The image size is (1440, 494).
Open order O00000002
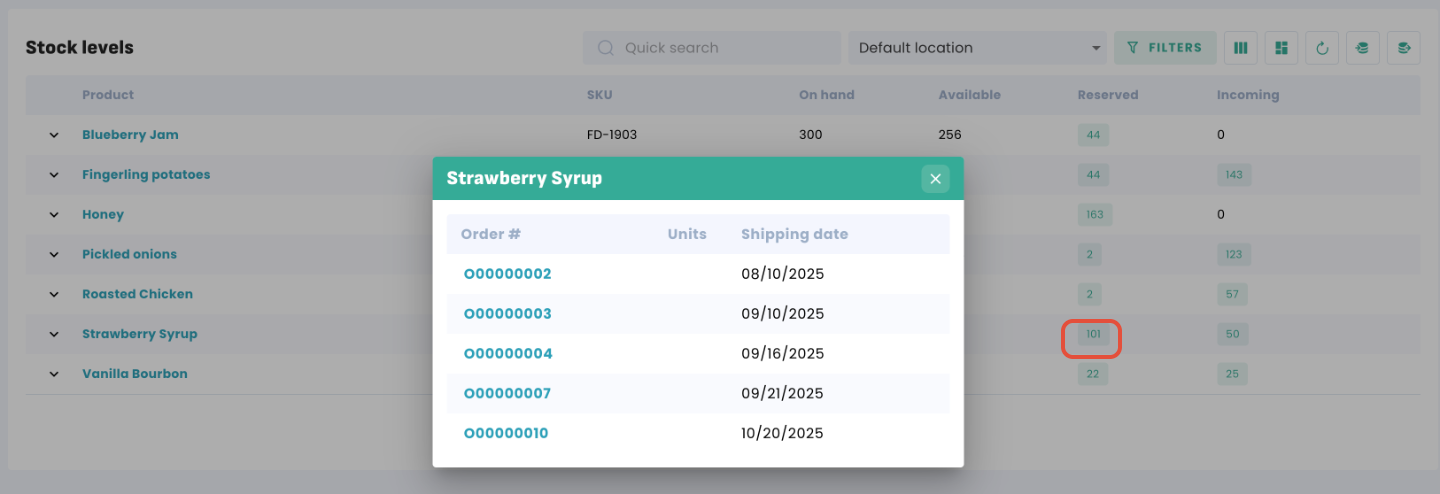tap(508, 274)
